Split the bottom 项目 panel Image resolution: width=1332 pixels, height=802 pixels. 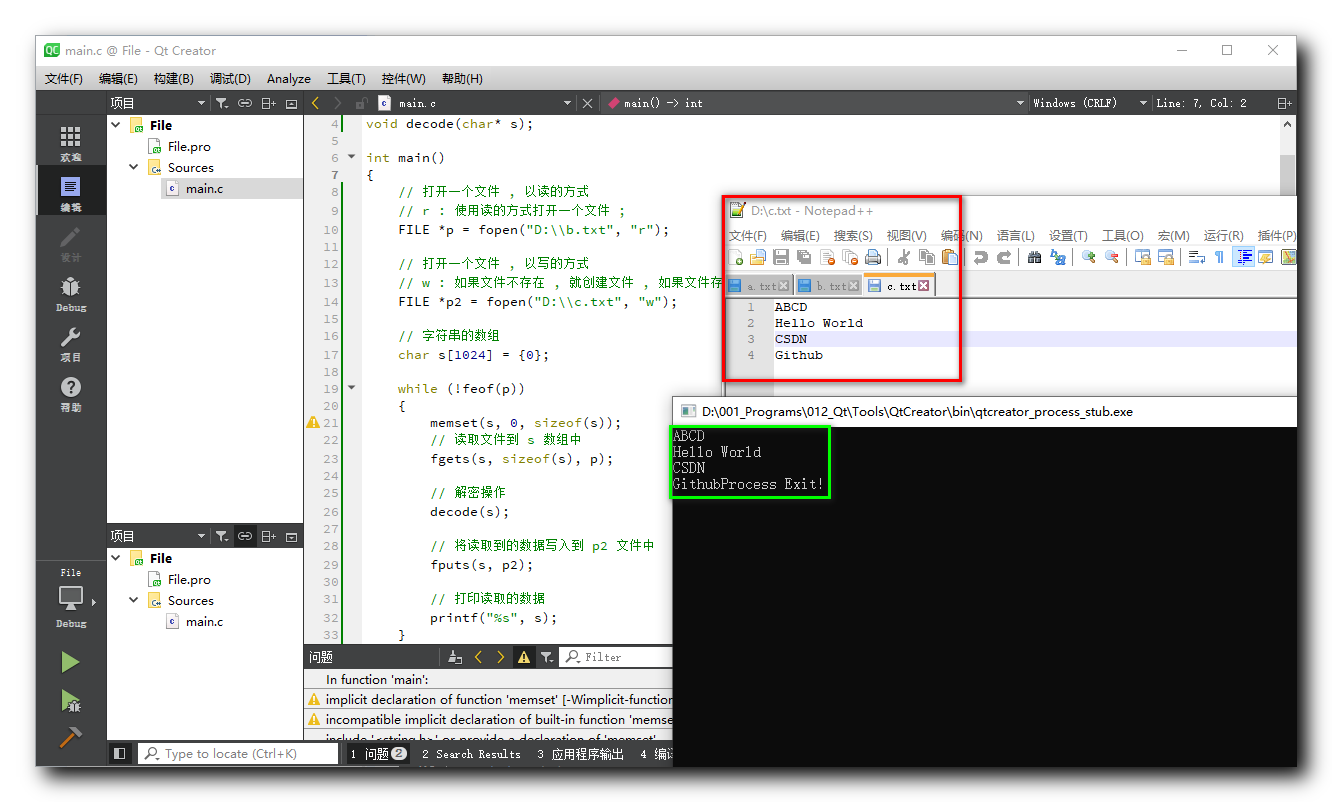click(x=268, y=536)
